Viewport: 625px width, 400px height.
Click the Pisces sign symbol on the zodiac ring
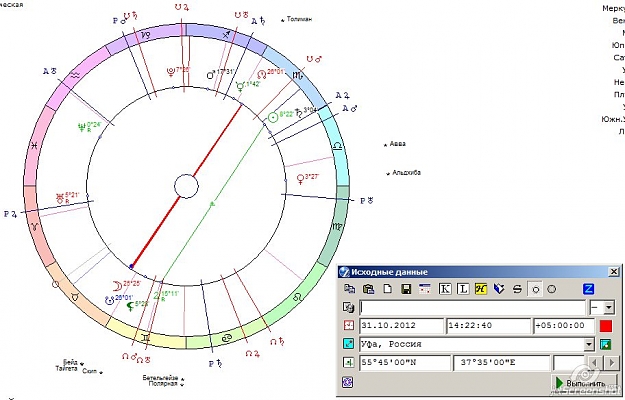click(35, 146)
